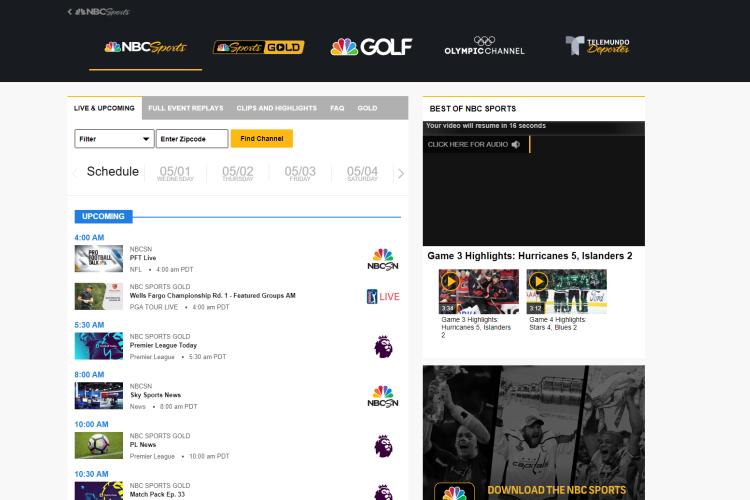Play Game 4 Highlights Stars Blues thumbnail
The width and height of the screenshot is (750, 500).
click(566, 291)
